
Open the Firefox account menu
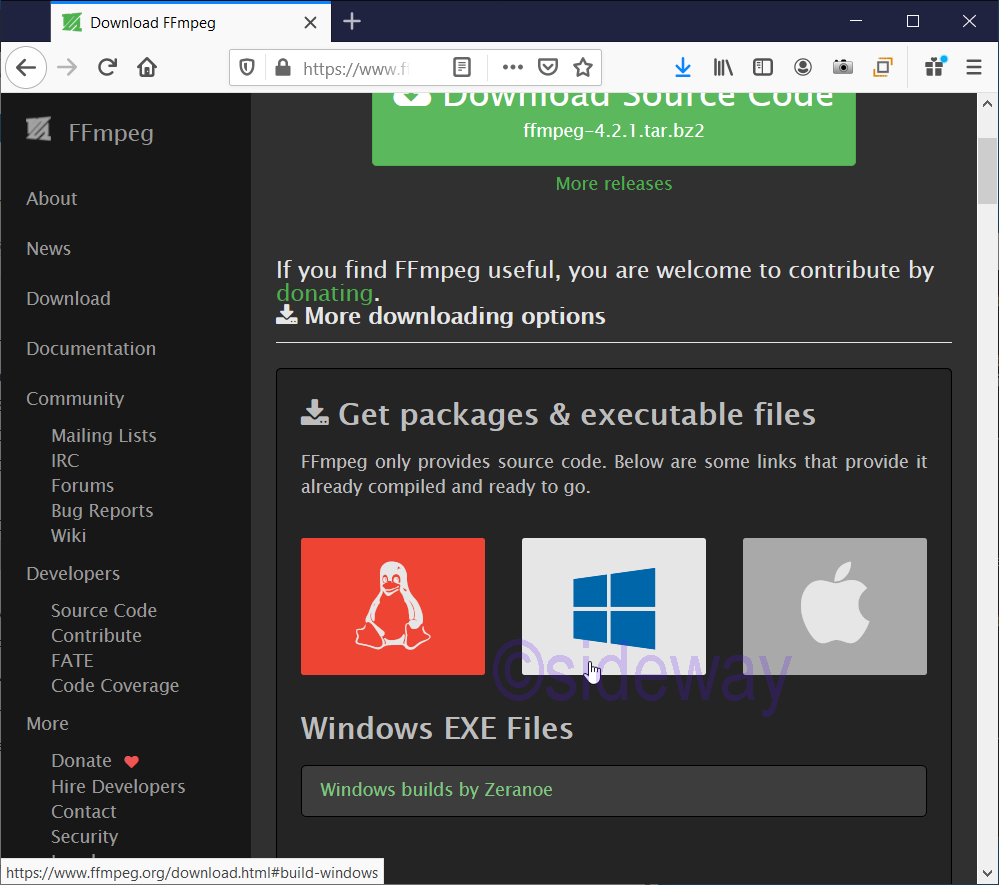[803, 68]
